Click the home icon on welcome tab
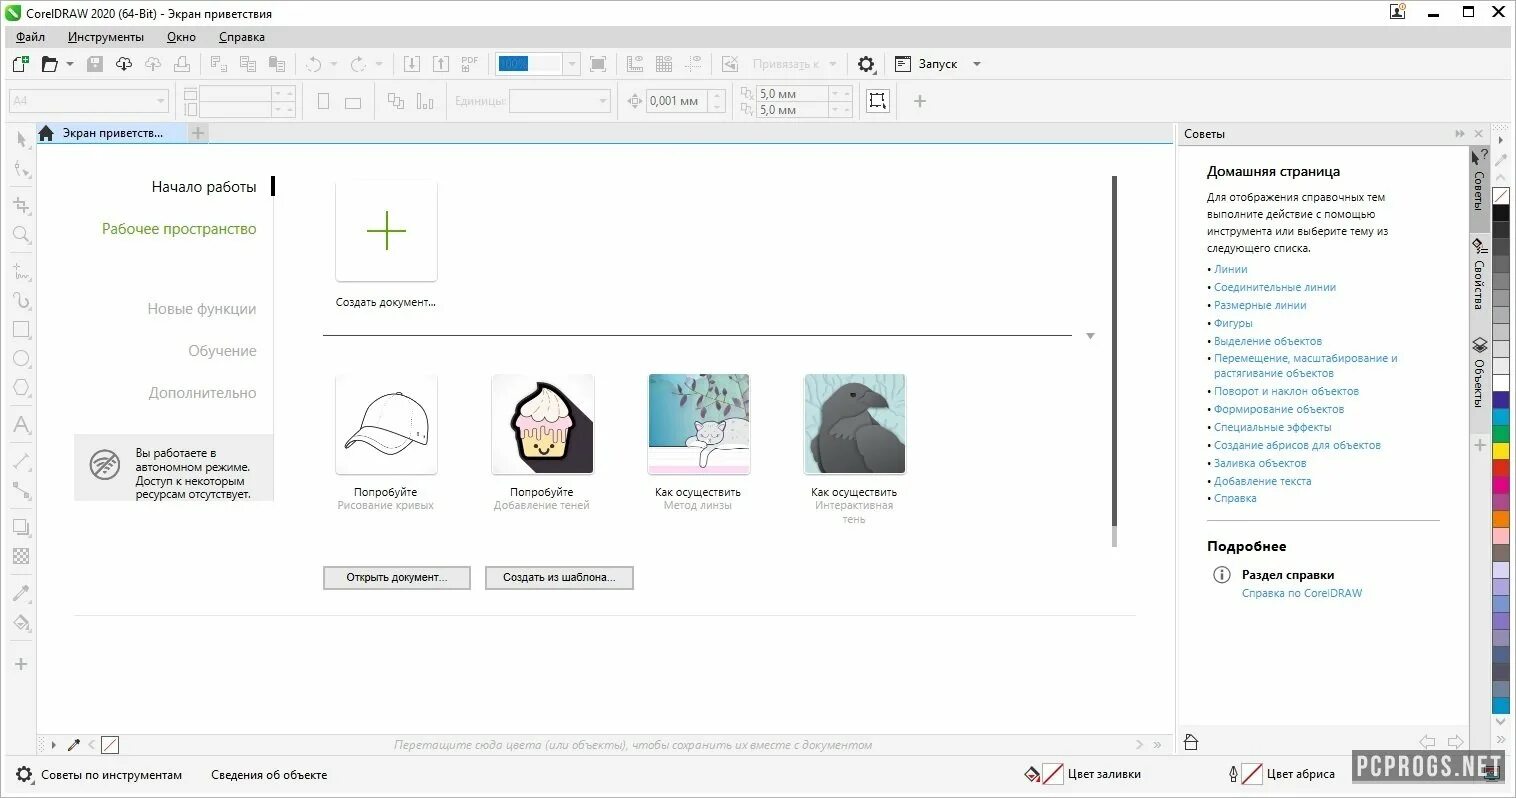The width and height of the screenshot is (1516, 798). [x=46, y=133]
